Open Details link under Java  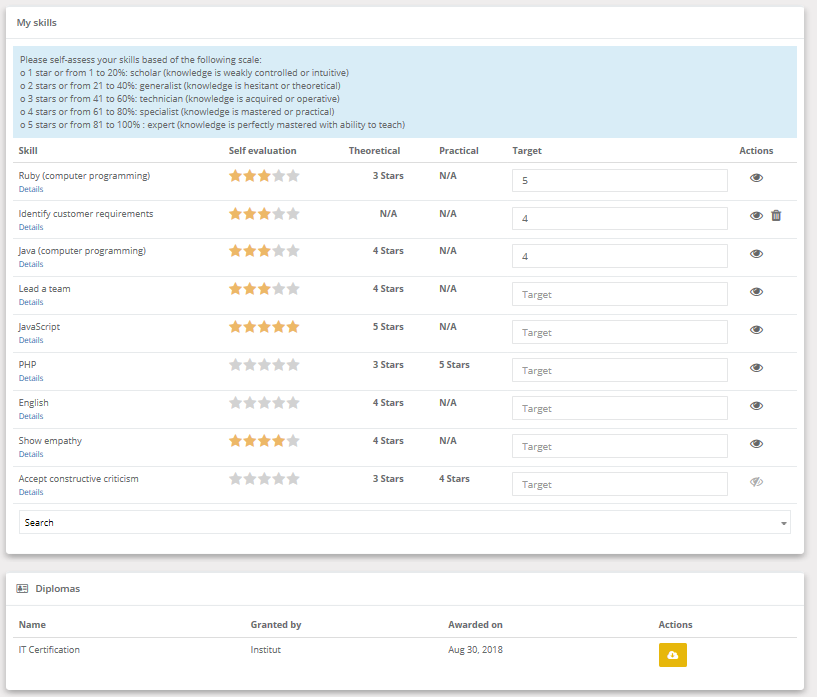[x=31, y=264]
